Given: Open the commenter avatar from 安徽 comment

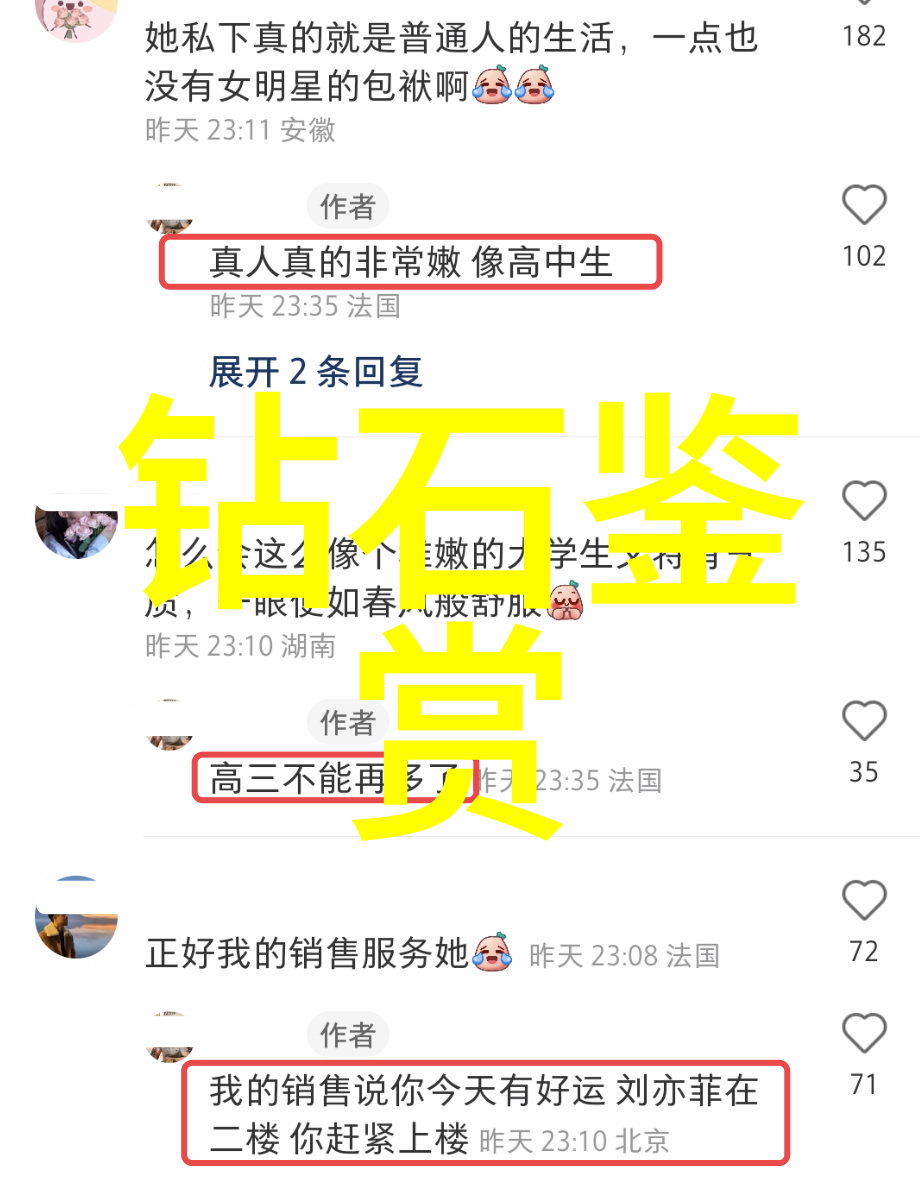Looking at the screenshot, I should point(76,17).
